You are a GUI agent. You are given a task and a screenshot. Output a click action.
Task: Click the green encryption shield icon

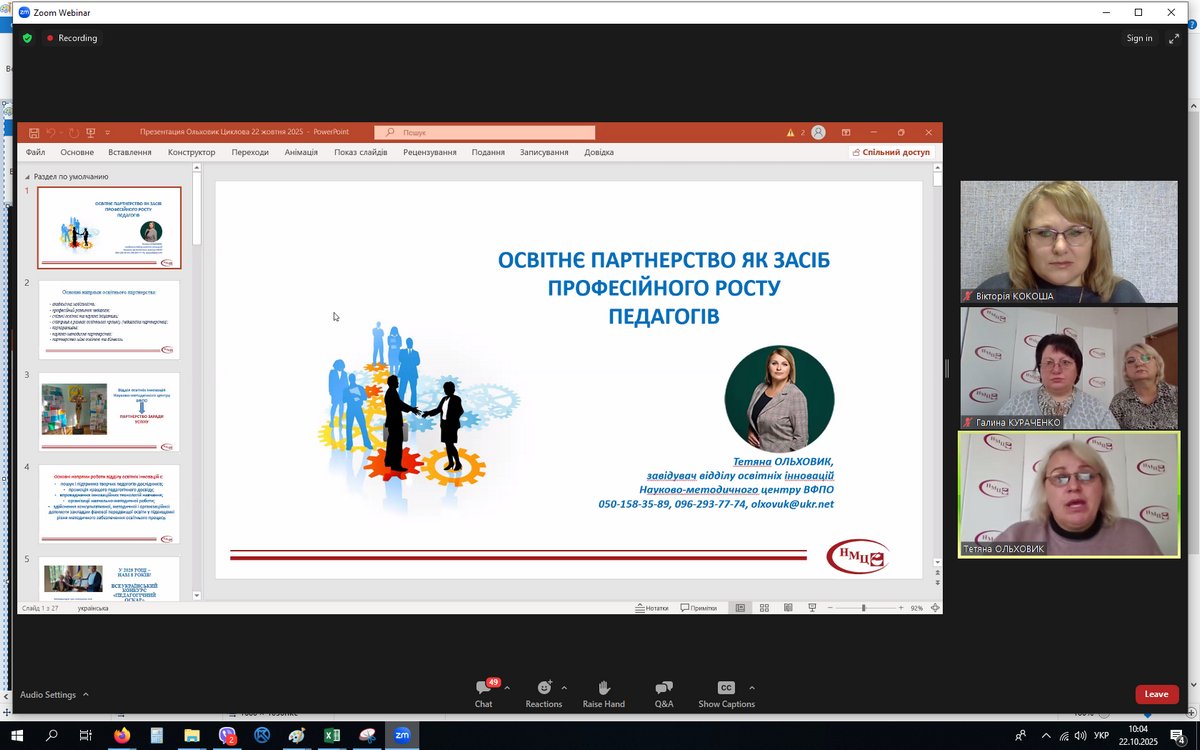click(x=28, y=38)
